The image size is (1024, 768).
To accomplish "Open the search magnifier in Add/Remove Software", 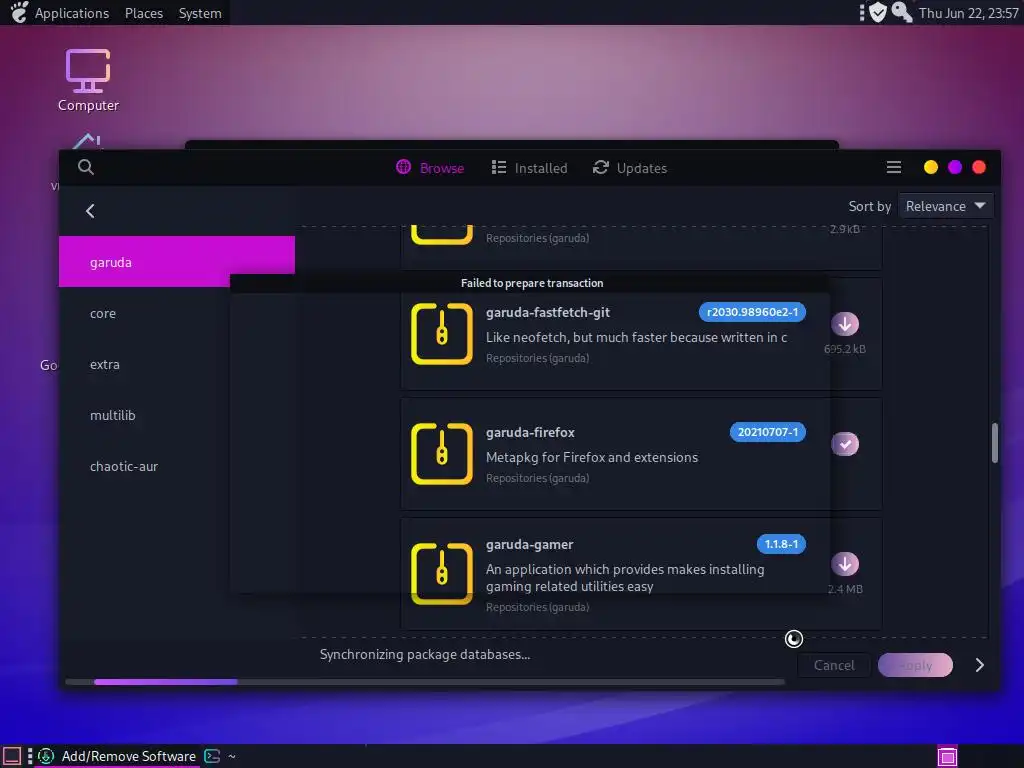I will tap(86, 167).
